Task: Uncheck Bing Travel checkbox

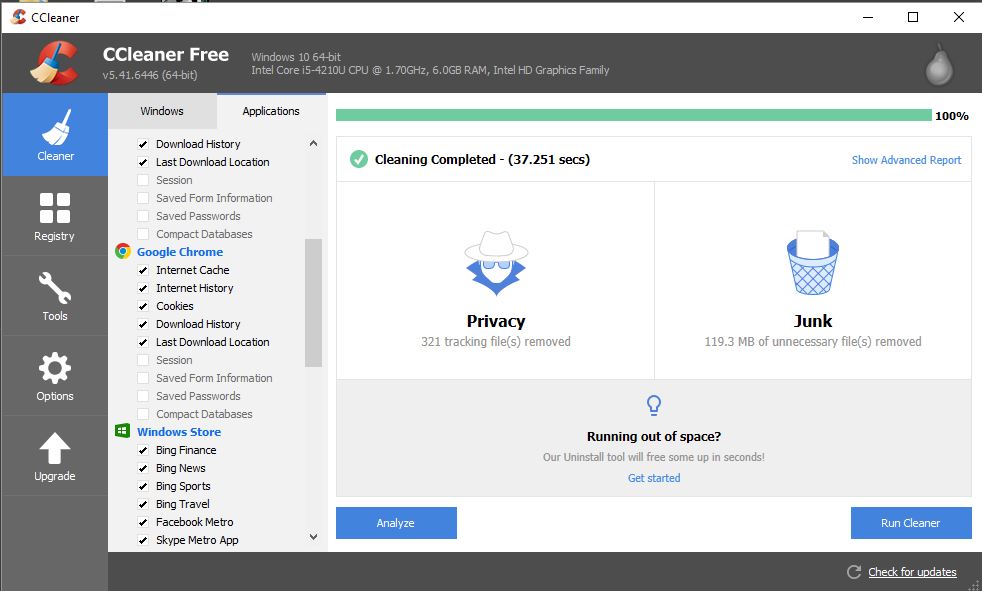Action: point(143,505)
